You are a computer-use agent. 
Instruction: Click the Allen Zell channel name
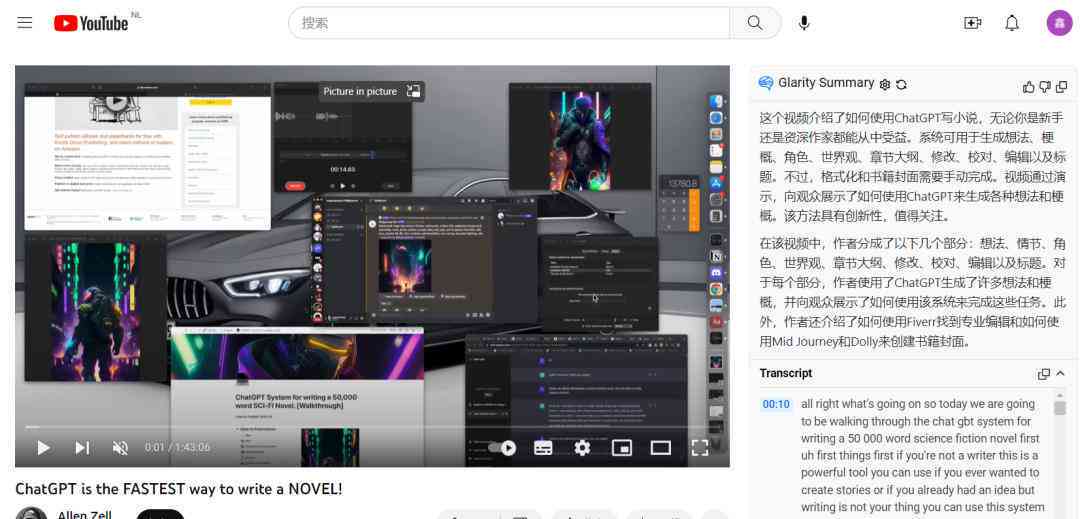click(x=85, y=515)
